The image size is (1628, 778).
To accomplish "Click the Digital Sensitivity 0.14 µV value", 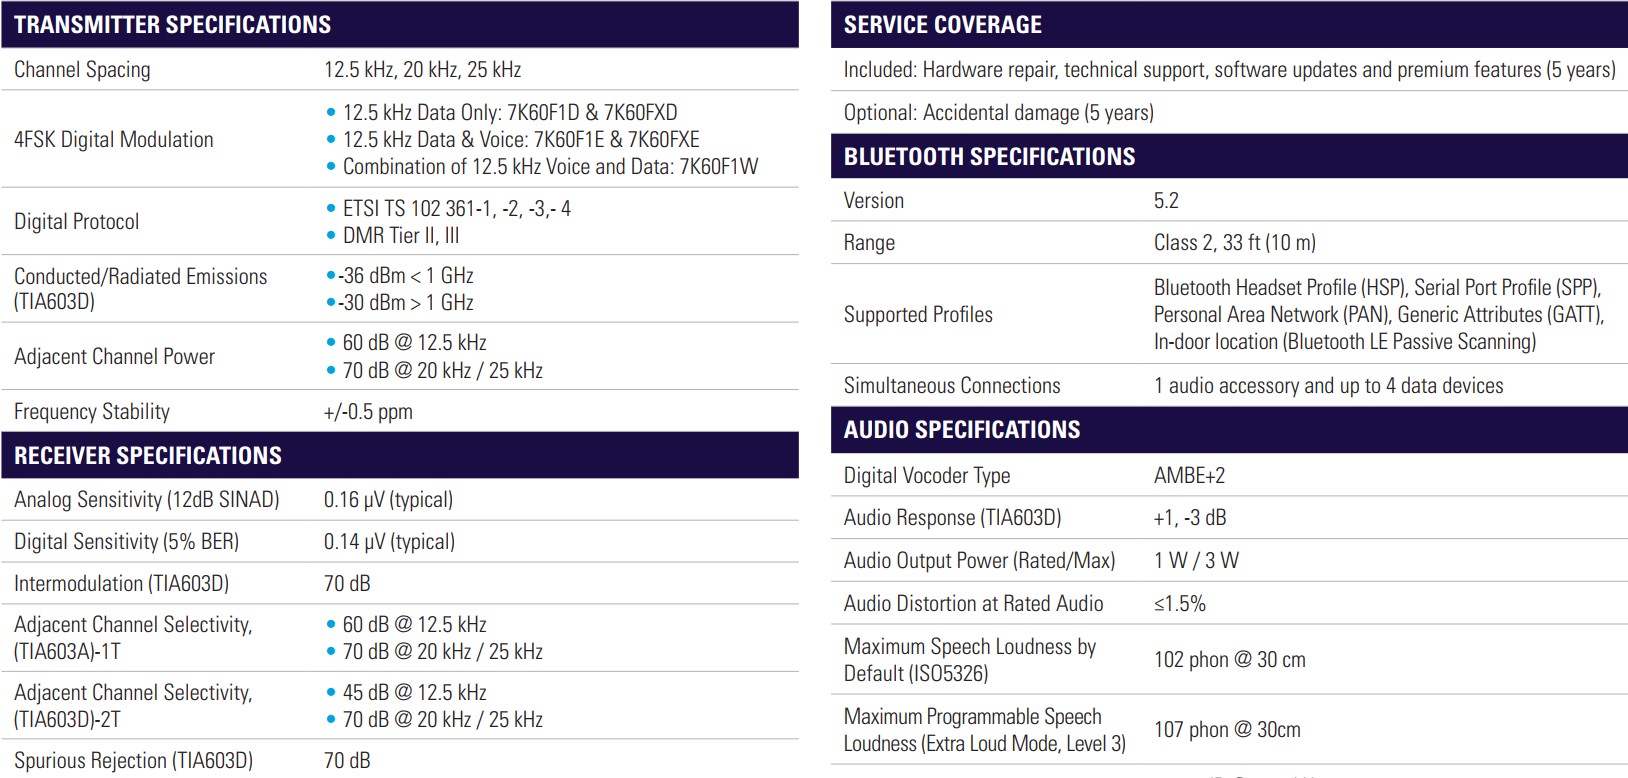I will tap(389, 542).
